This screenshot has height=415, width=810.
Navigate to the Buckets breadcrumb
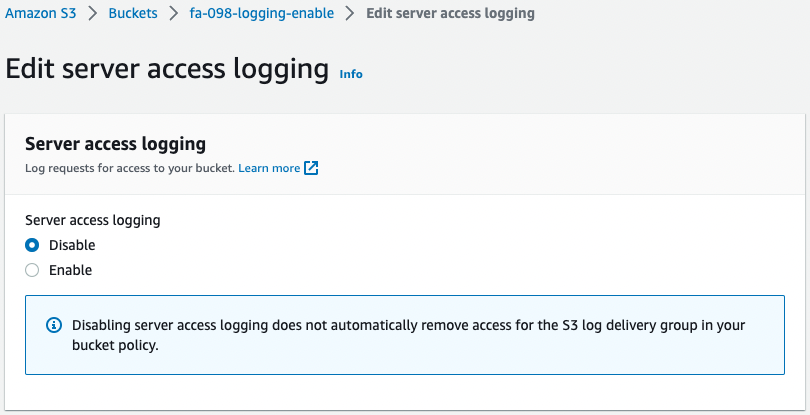(133, 13)
